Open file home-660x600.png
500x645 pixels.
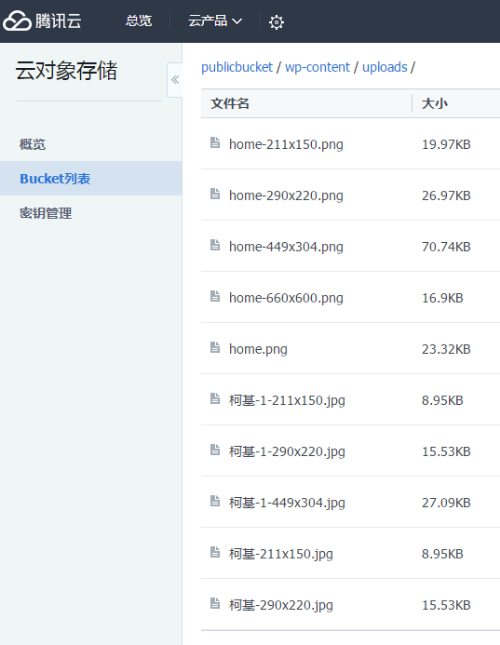click(286, 298)
